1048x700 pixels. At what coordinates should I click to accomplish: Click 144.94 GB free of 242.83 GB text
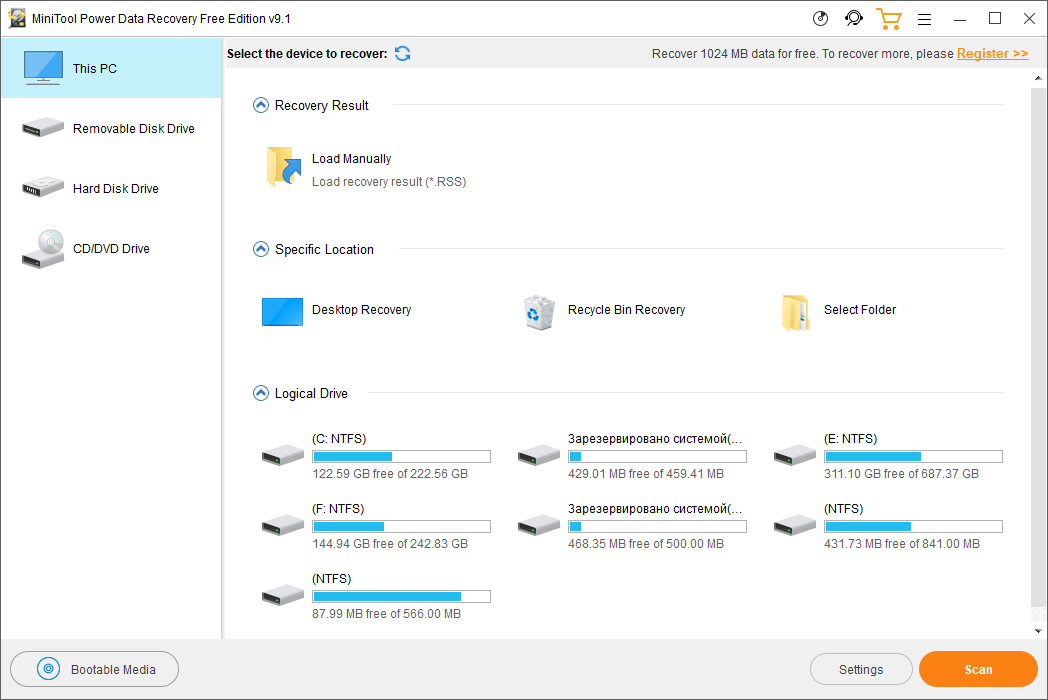(x=390, y=544)
